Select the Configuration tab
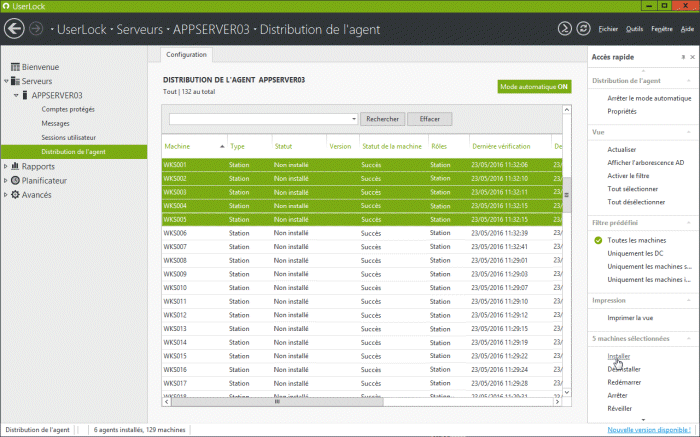 pos(186,54)
